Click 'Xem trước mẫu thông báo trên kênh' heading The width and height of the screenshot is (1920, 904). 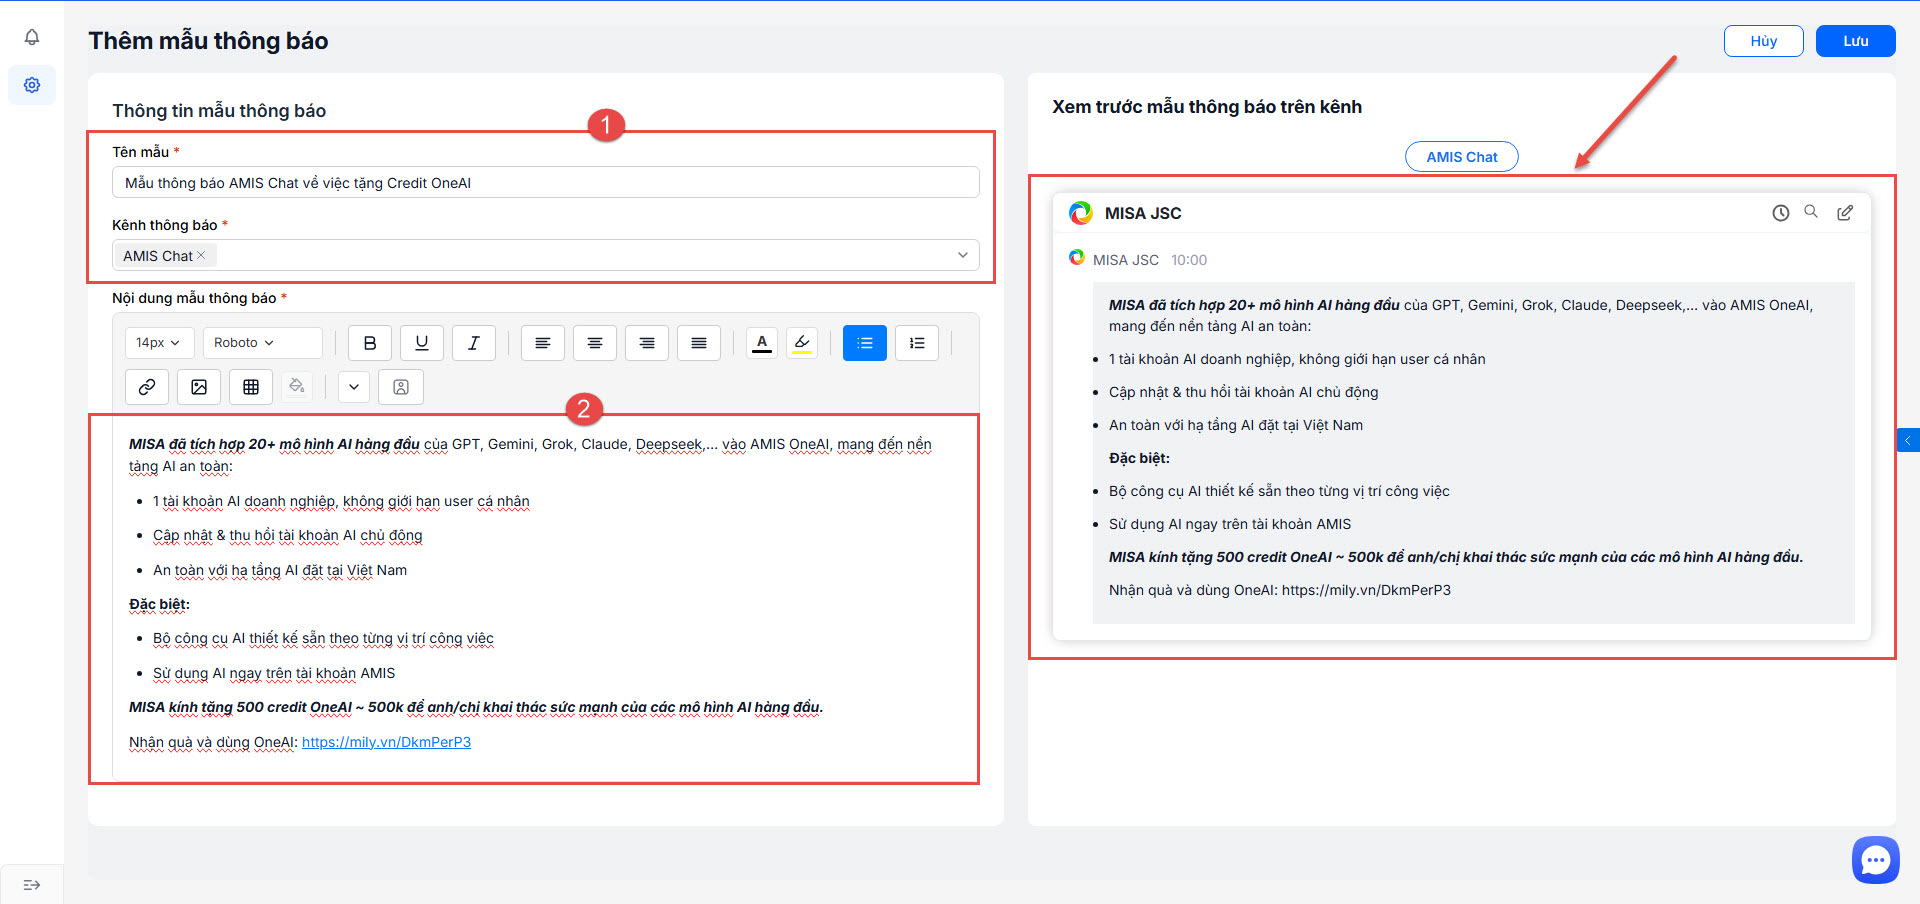[1207, 107]
